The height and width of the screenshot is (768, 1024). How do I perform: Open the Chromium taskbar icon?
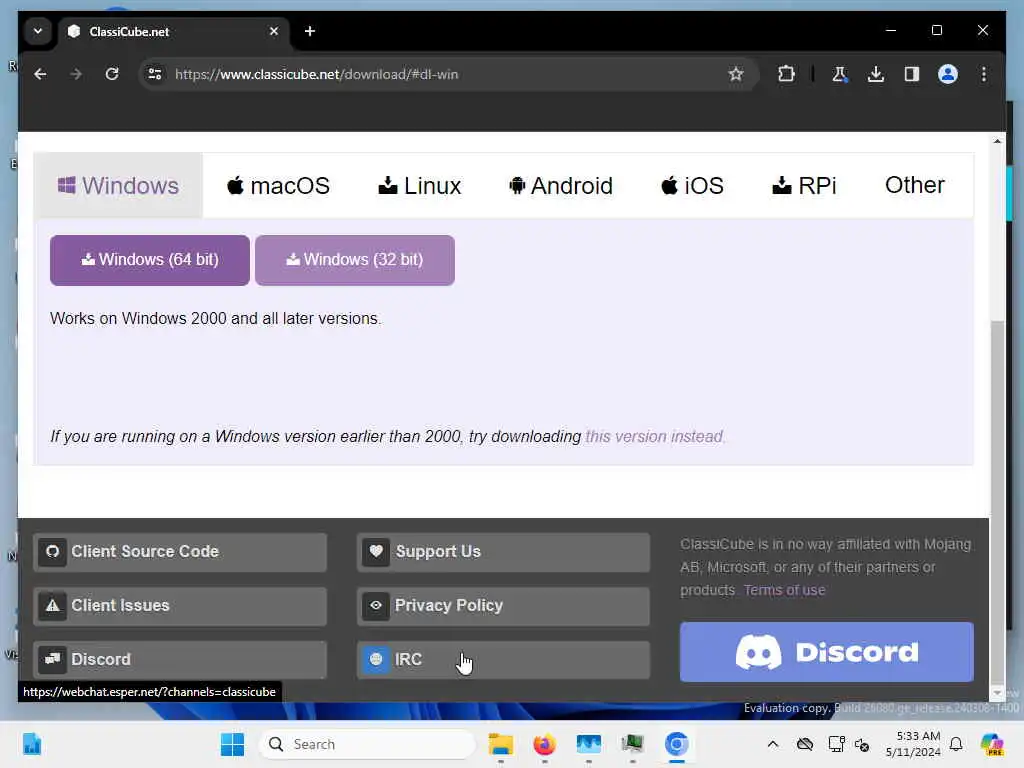677,744
